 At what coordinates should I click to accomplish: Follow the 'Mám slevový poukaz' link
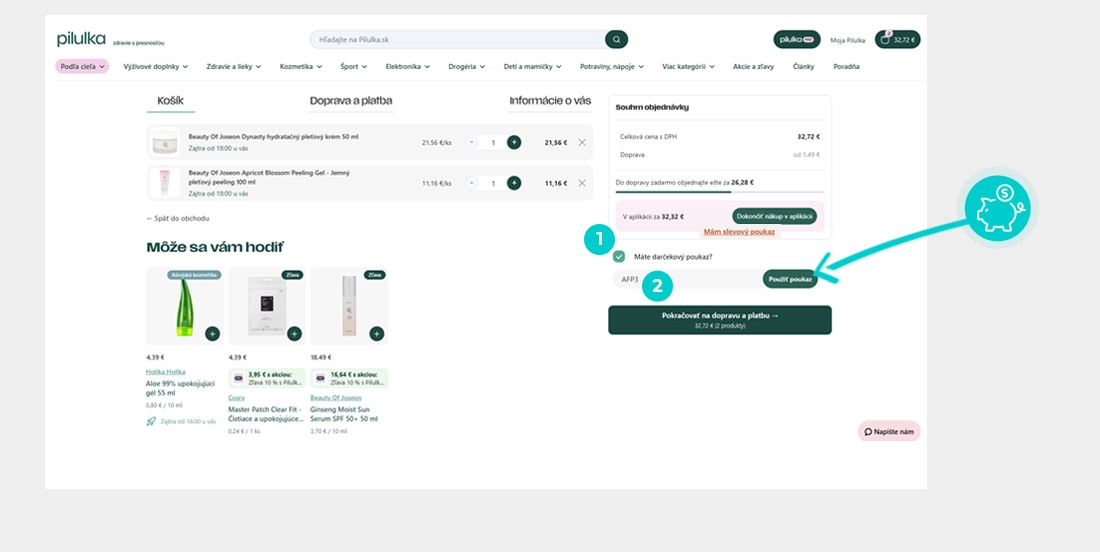(739, 232)
